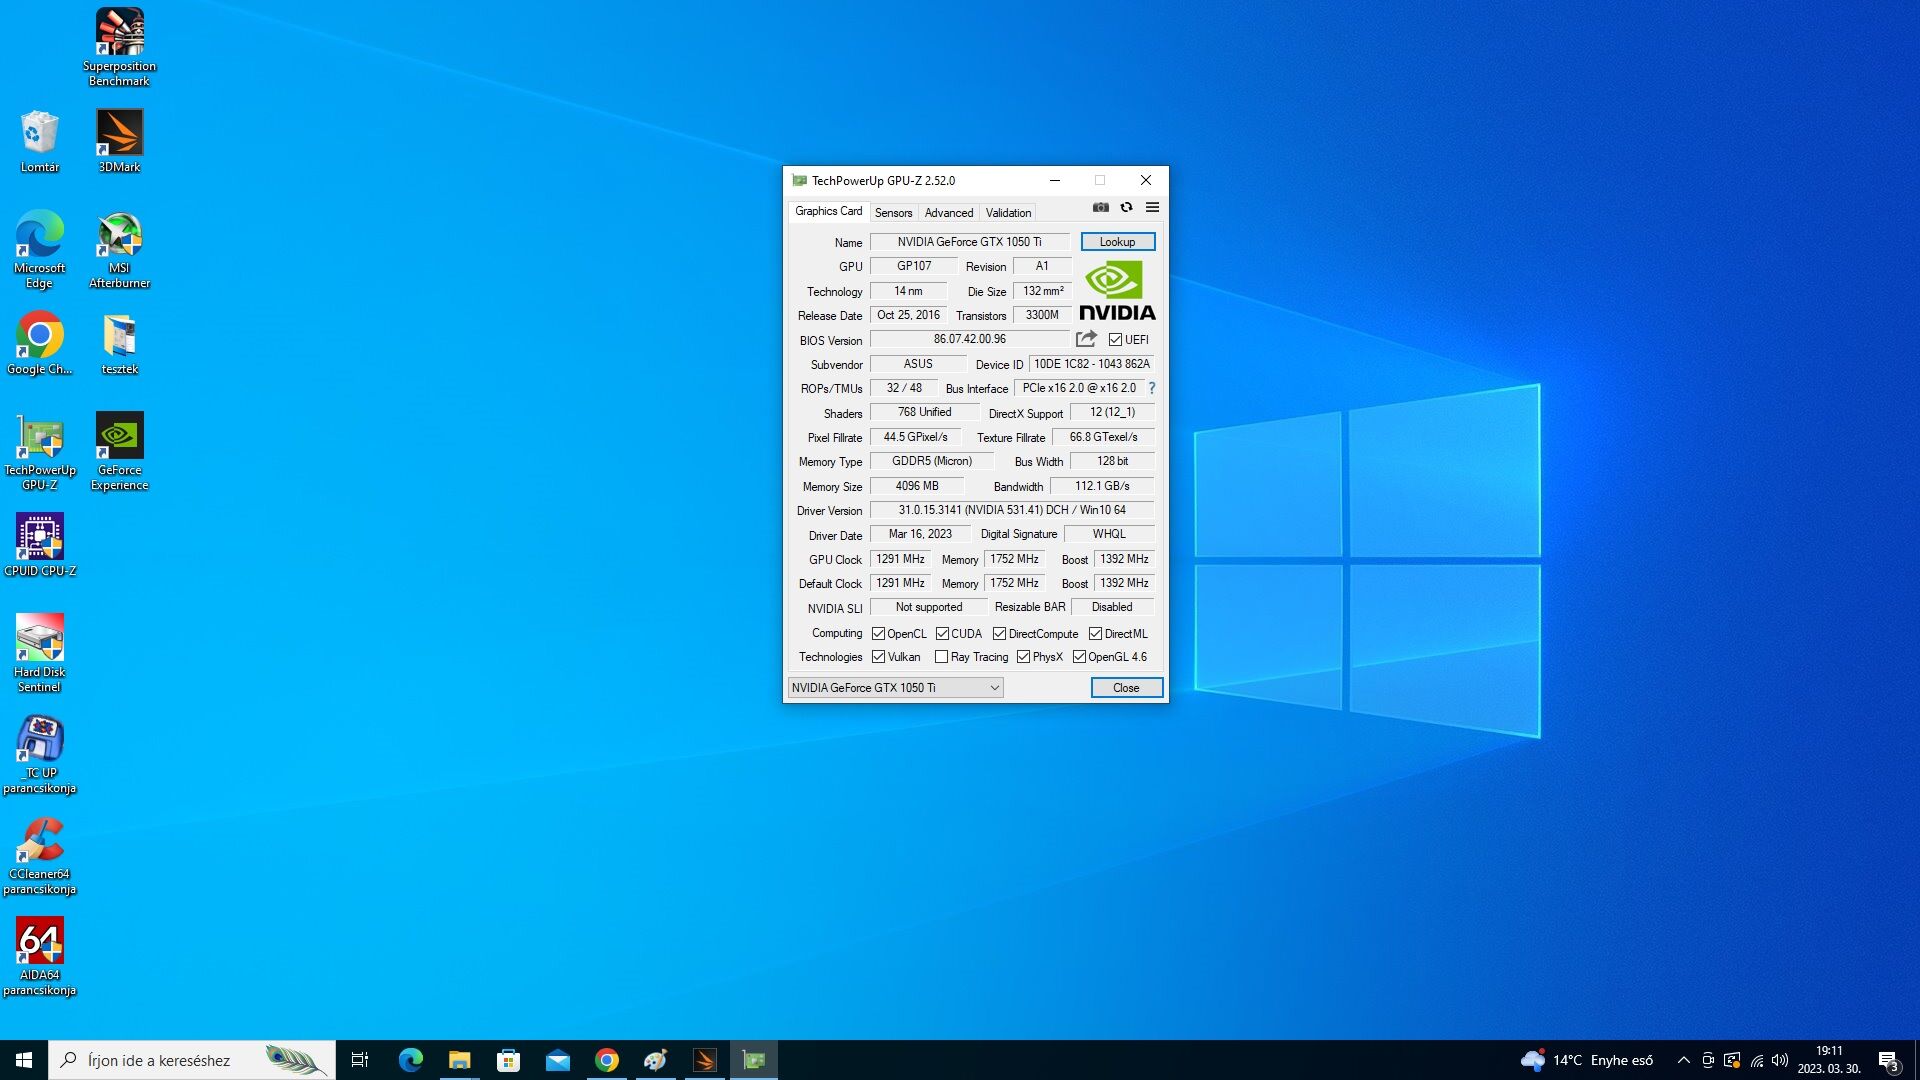Viewport: 1920px width, 1080px height.
Task: Click the GPU-Z refresh icon
Action: 1126,207
